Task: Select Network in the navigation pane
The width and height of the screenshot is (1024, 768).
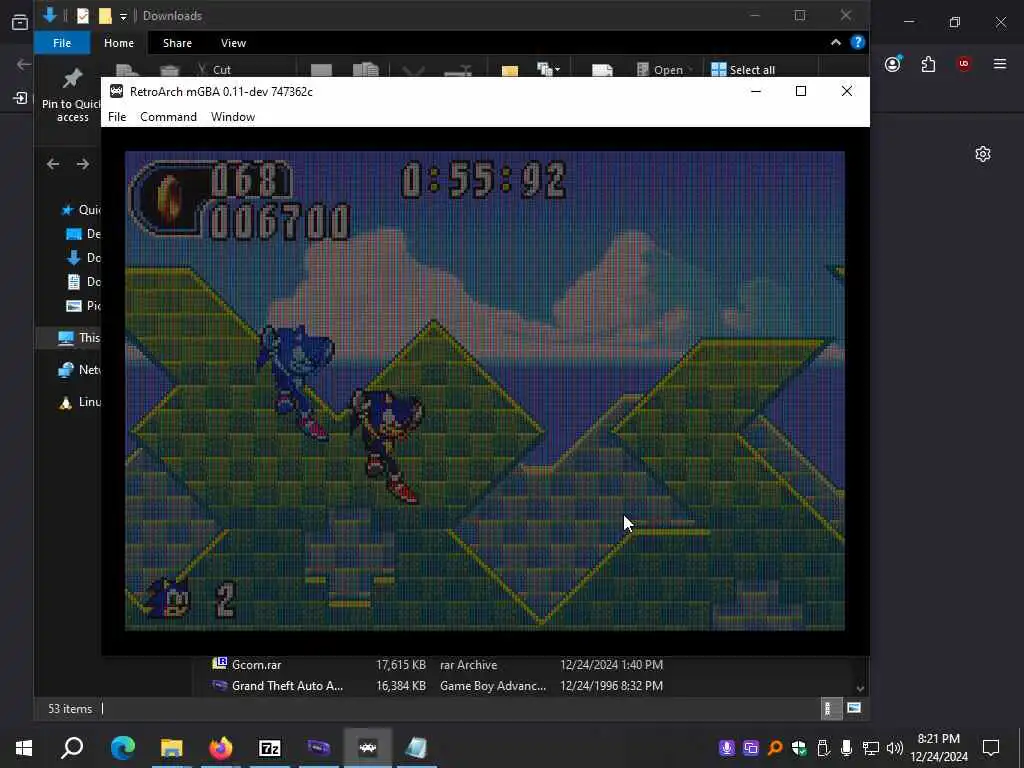Action: tap(78, 370)
